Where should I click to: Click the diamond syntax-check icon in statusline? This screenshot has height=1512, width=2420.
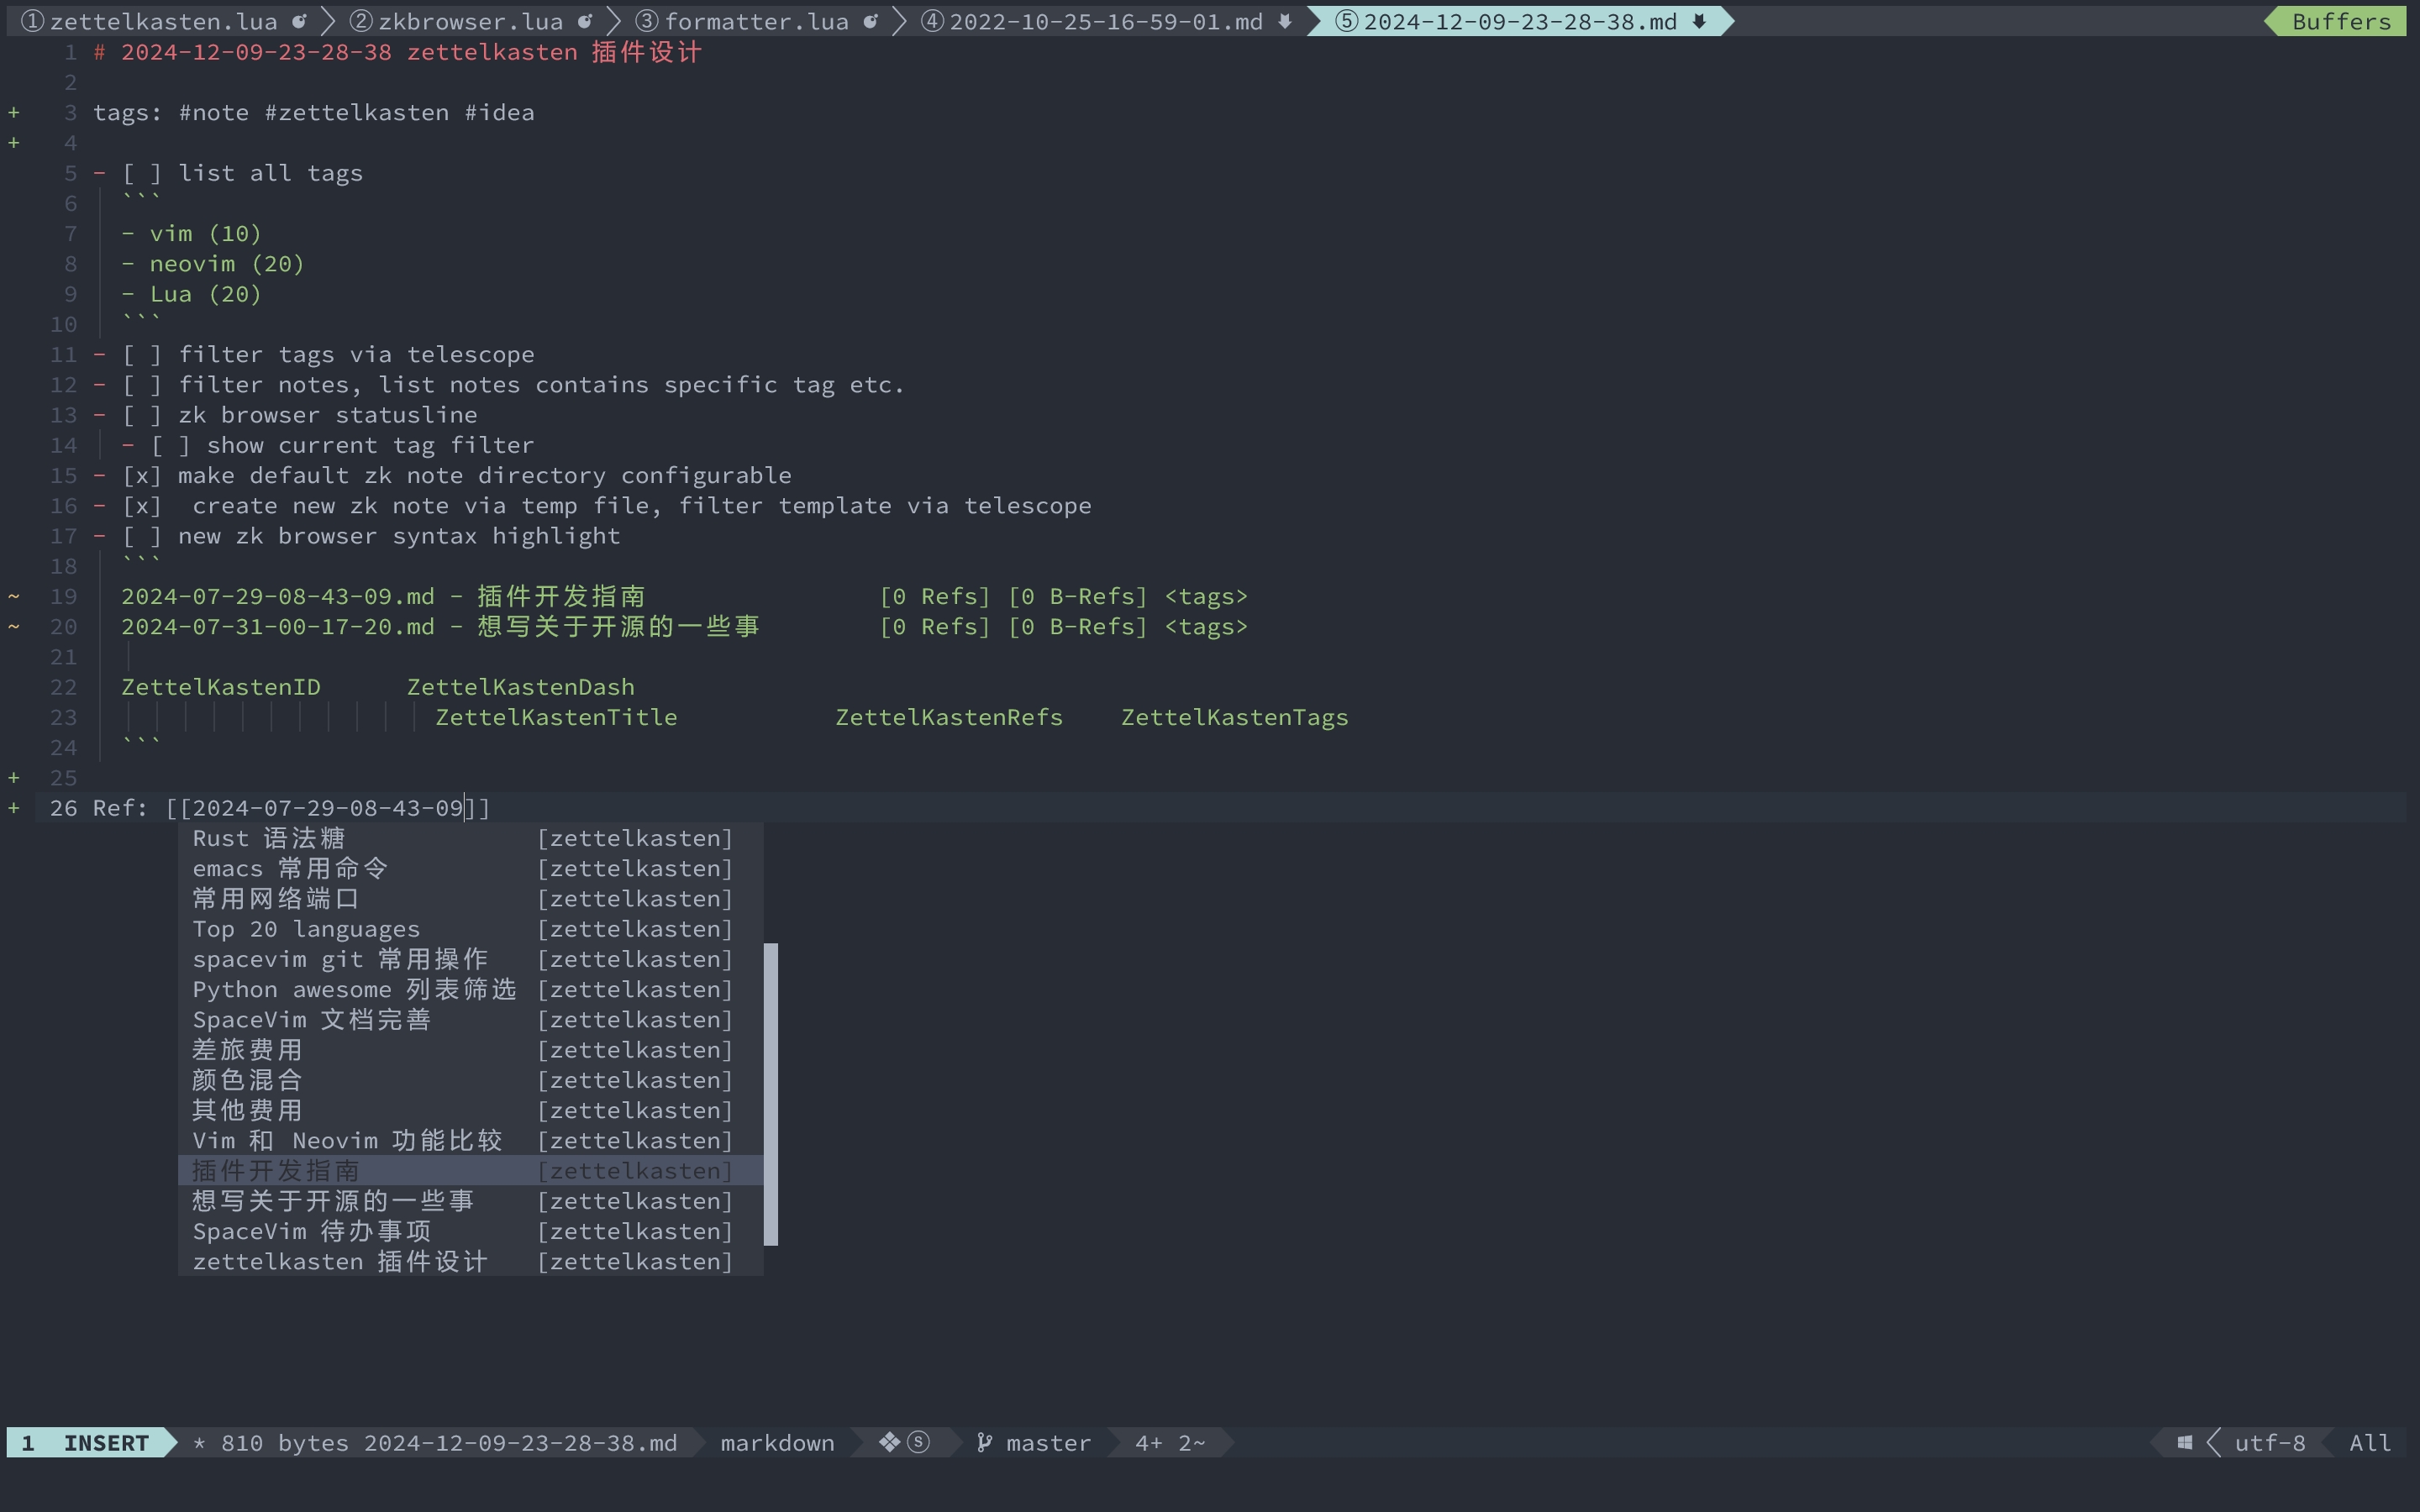point(889,1442)
